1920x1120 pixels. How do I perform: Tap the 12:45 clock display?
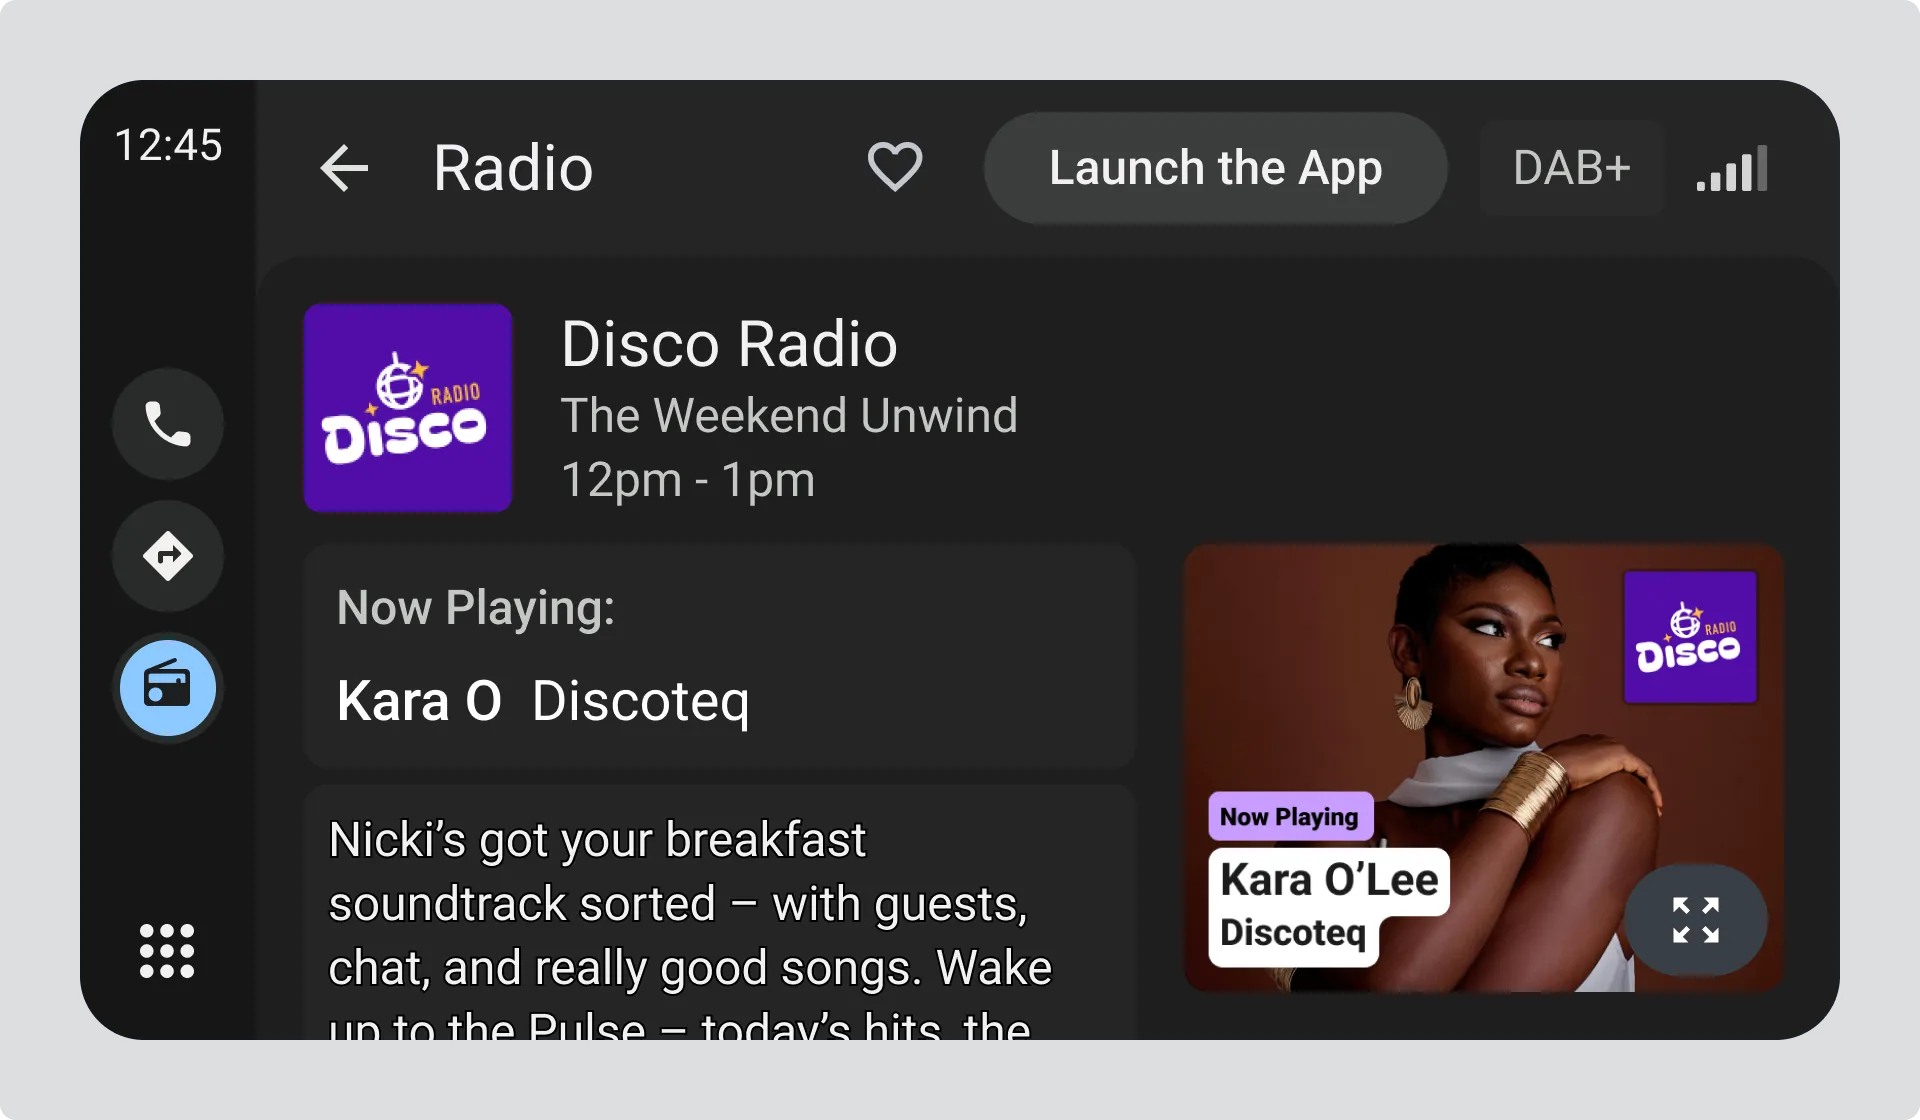(x=168, y=146)
